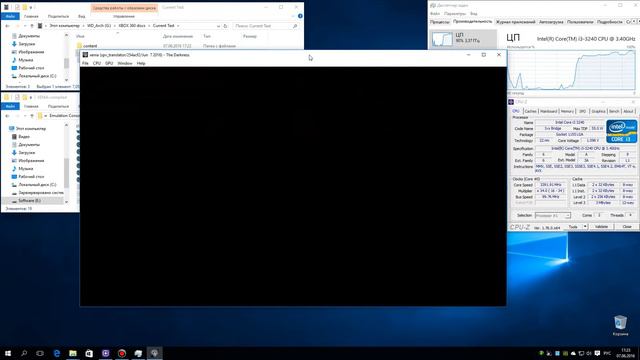This screenshot has width=640, height=360.
Task: Click WD_Arch (G:) in the breadcrumb path
Action: [x=99, y=26]
